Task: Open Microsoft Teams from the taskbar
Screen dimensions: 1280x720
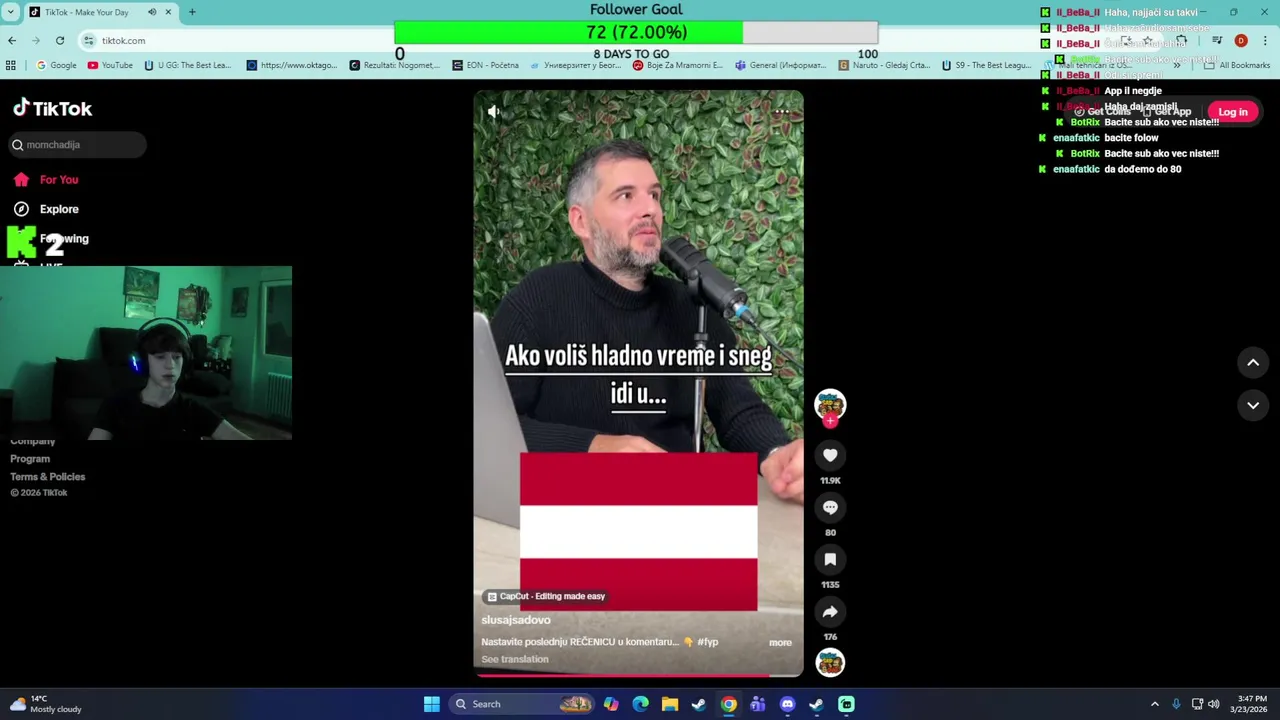Action: point(758,704)
